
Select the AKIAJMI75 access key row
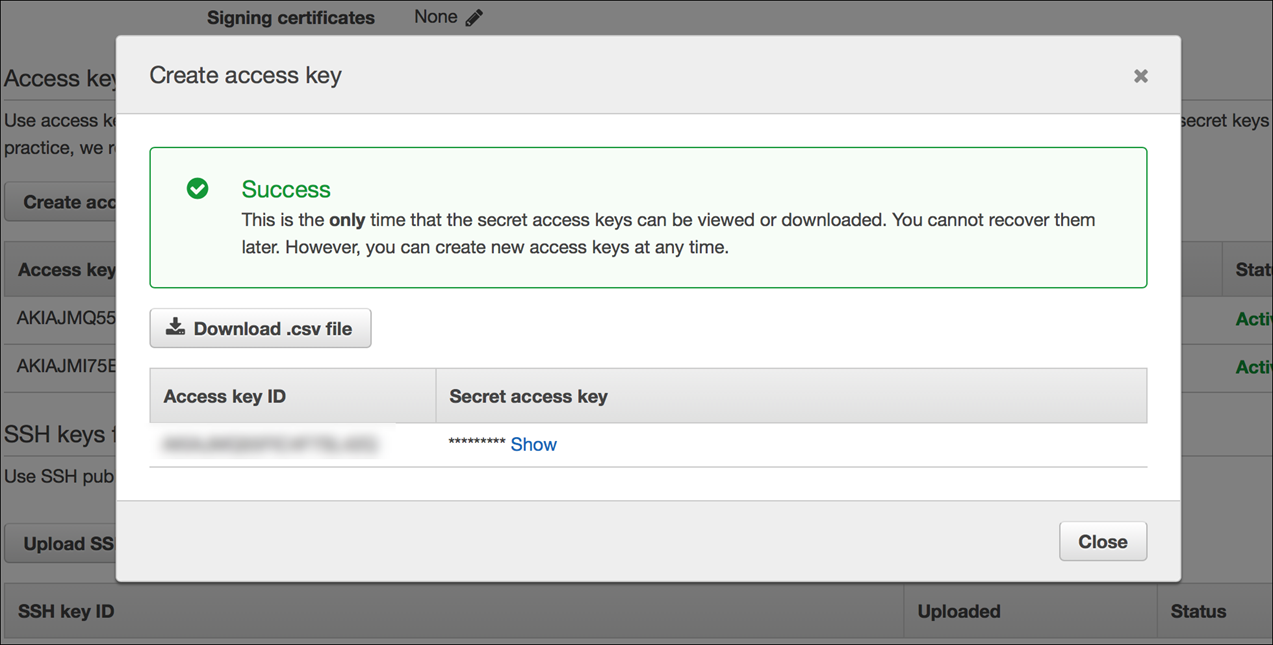(x=66, y=367)
